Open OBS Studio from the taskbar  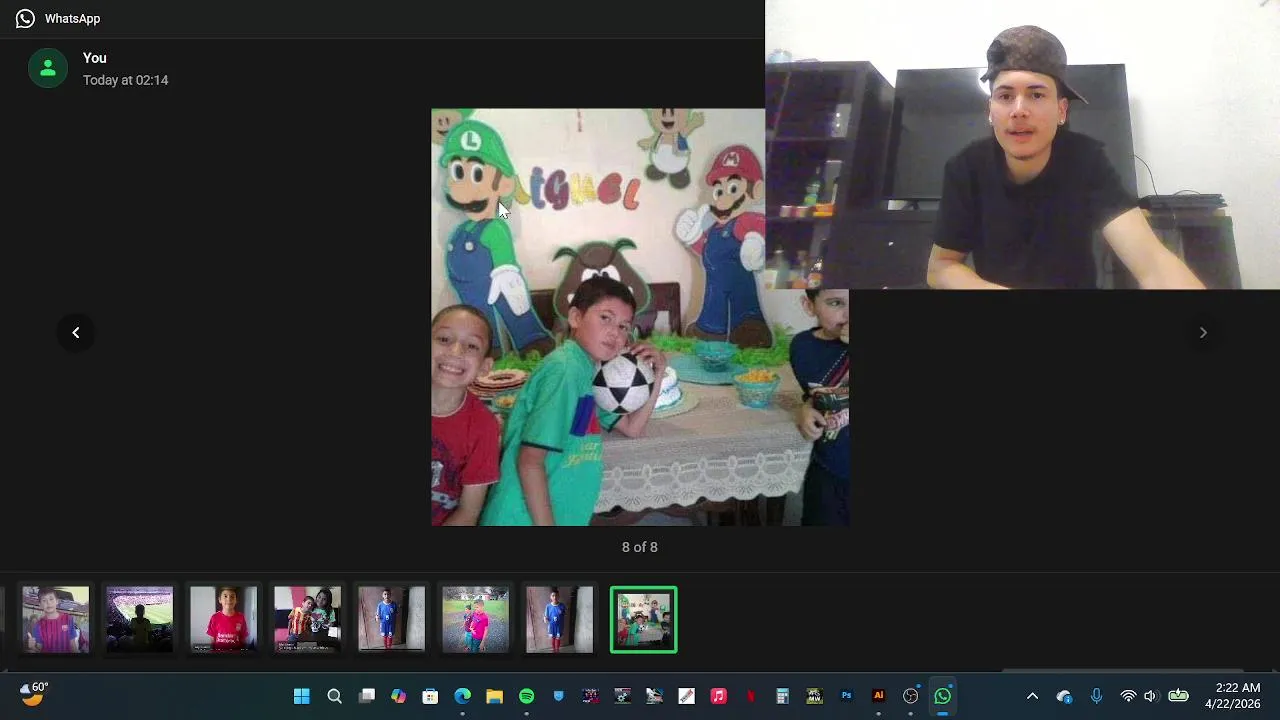point(910,696)
